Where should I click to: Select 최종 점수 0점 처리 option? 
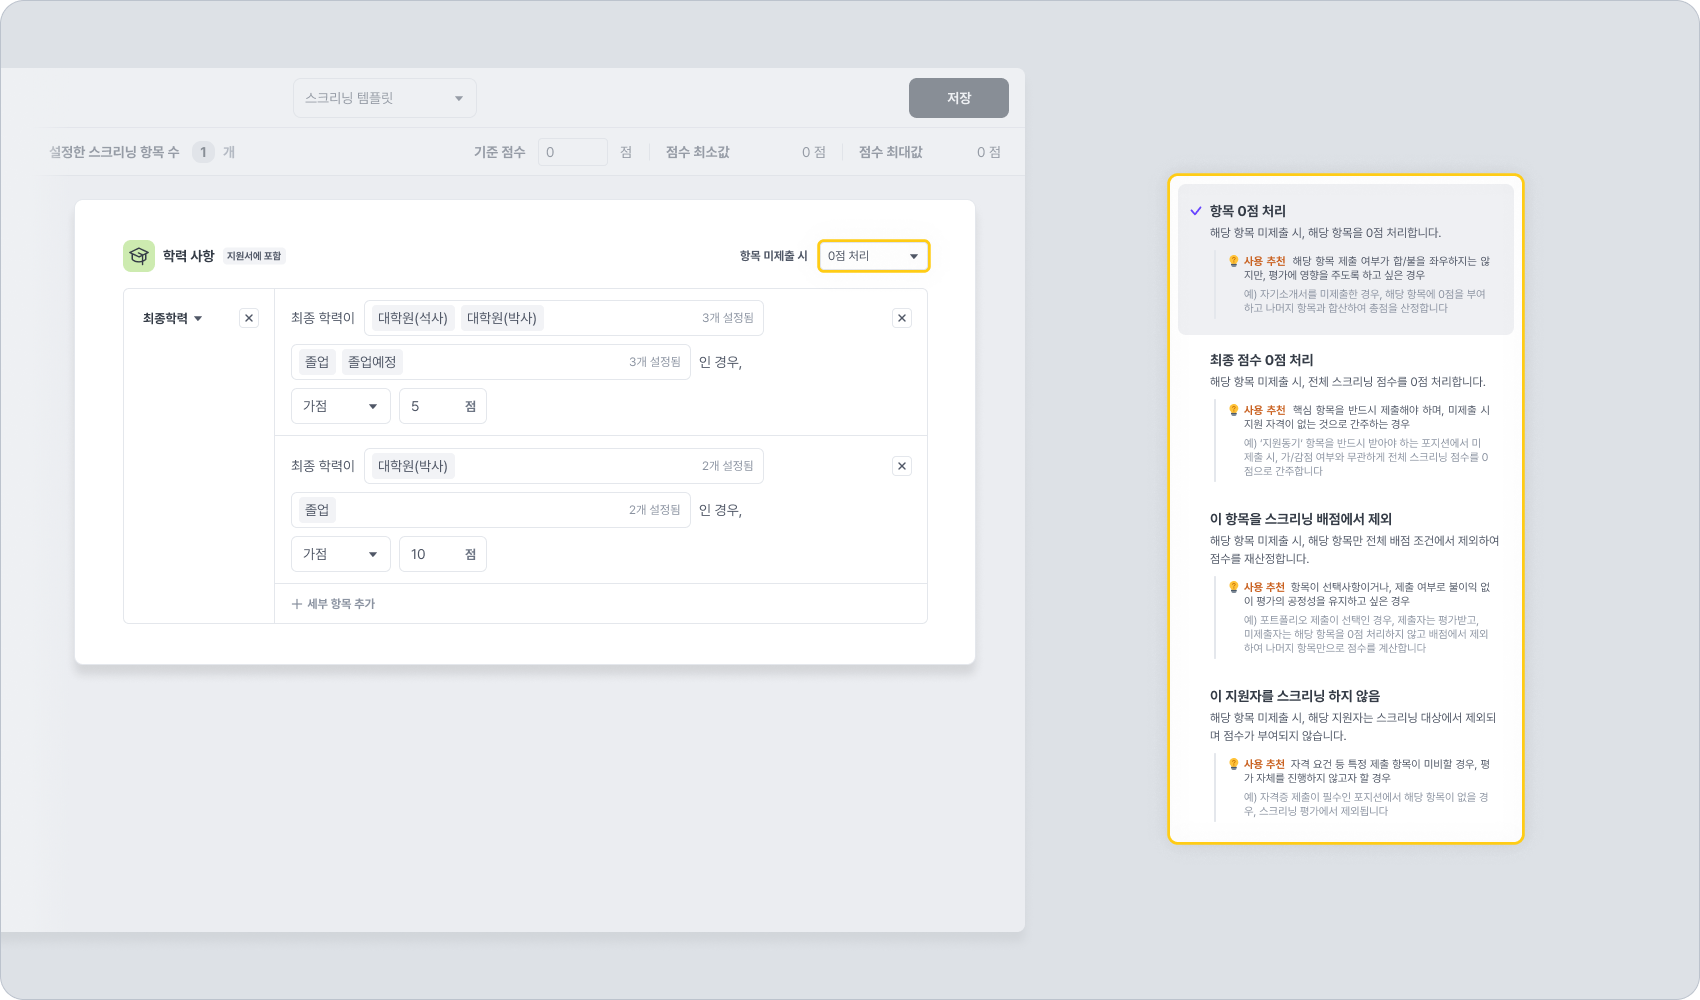point(1261,360)
